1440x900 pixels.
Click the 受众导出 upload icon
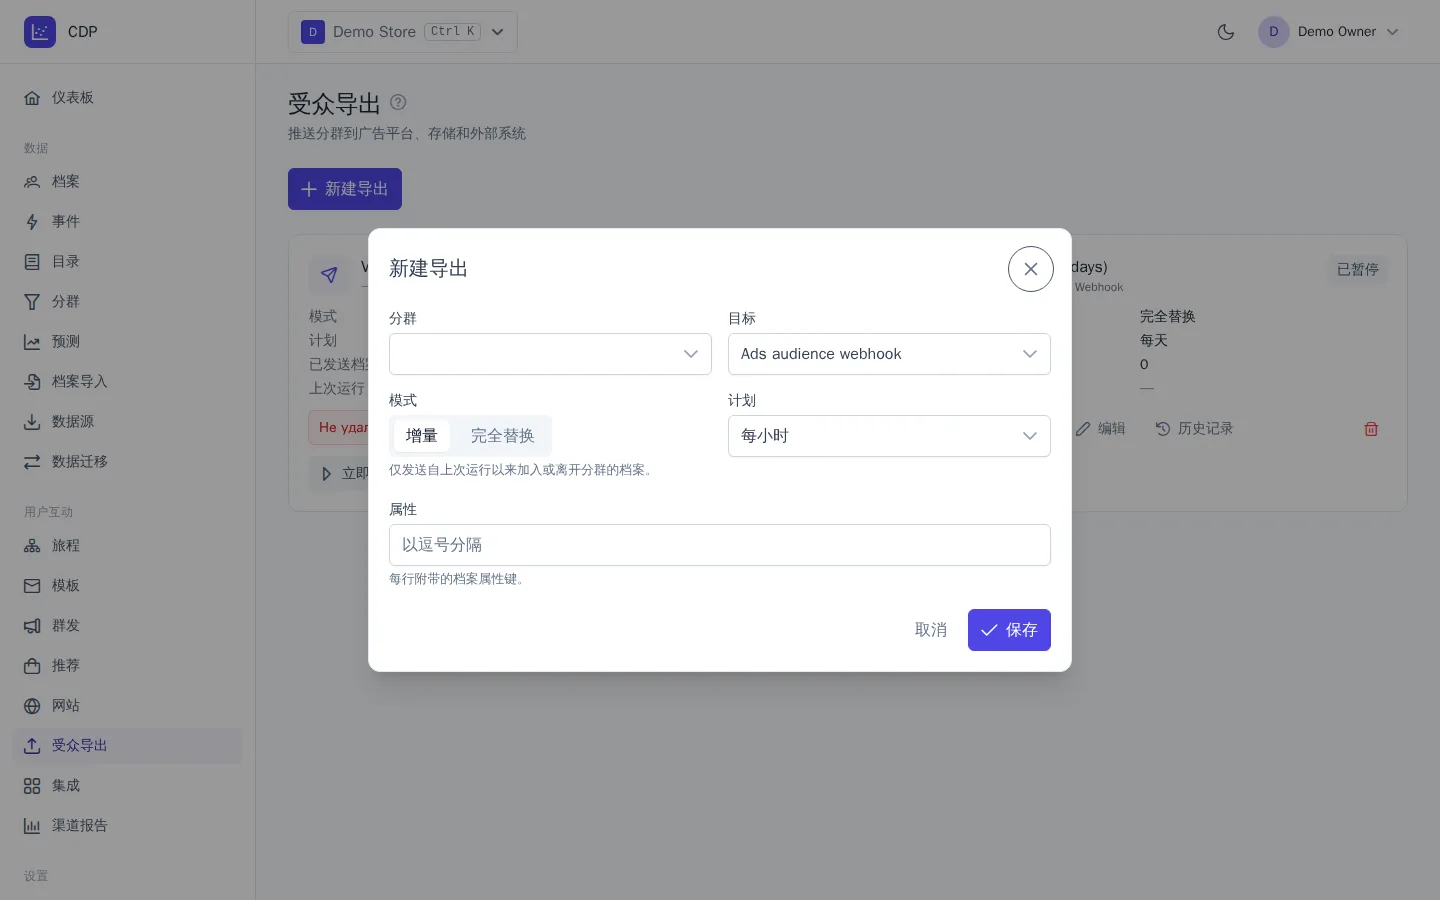coord(32,746)
